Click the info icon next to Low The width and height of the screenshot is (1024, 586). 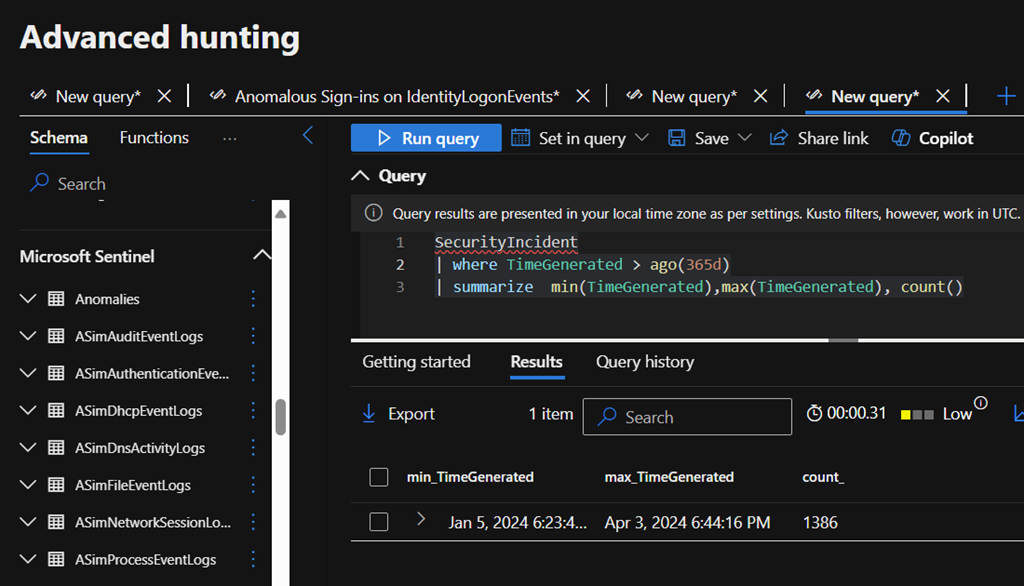pyautogui.click(x=980, y=404)
